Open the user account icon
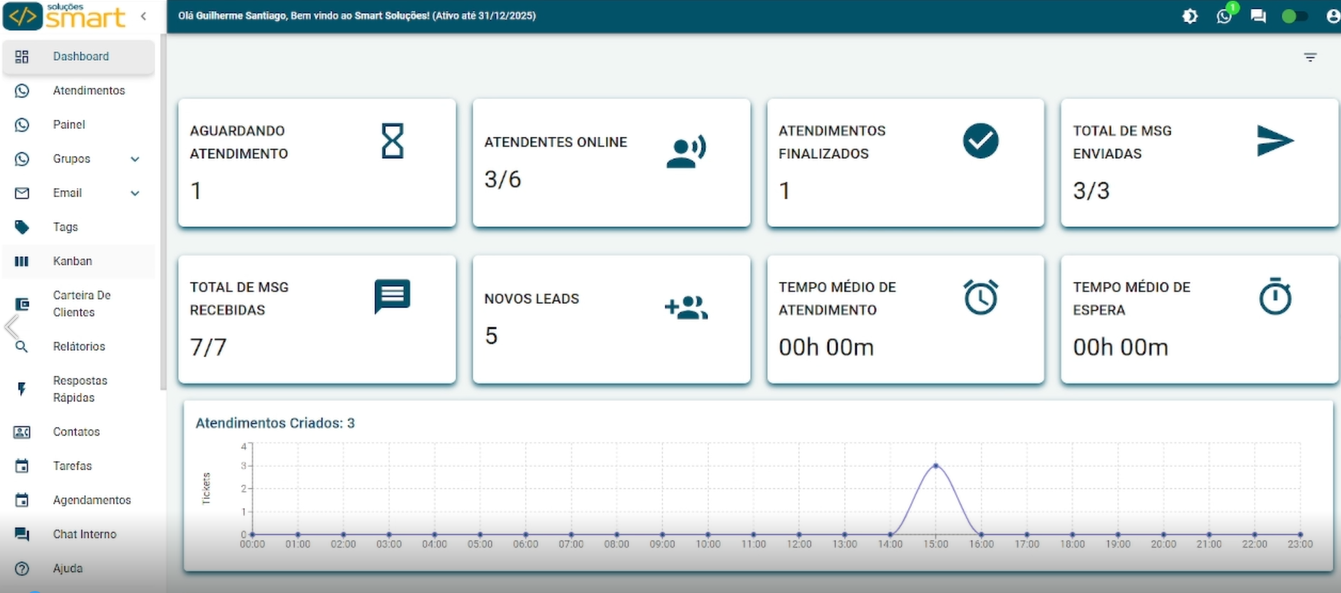The image size is (1341, 593). pos(1332,16)
